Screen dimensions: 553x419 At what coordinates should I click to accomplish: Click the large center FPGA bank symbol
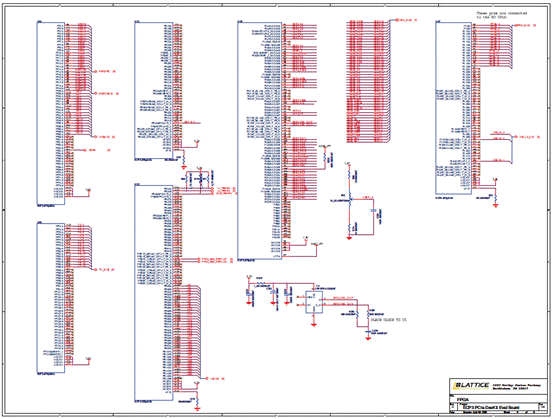[x=260, y=141]
